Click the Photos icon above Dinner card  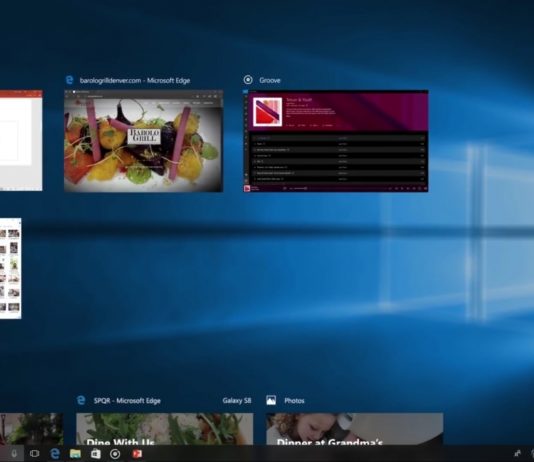[271, 400]
